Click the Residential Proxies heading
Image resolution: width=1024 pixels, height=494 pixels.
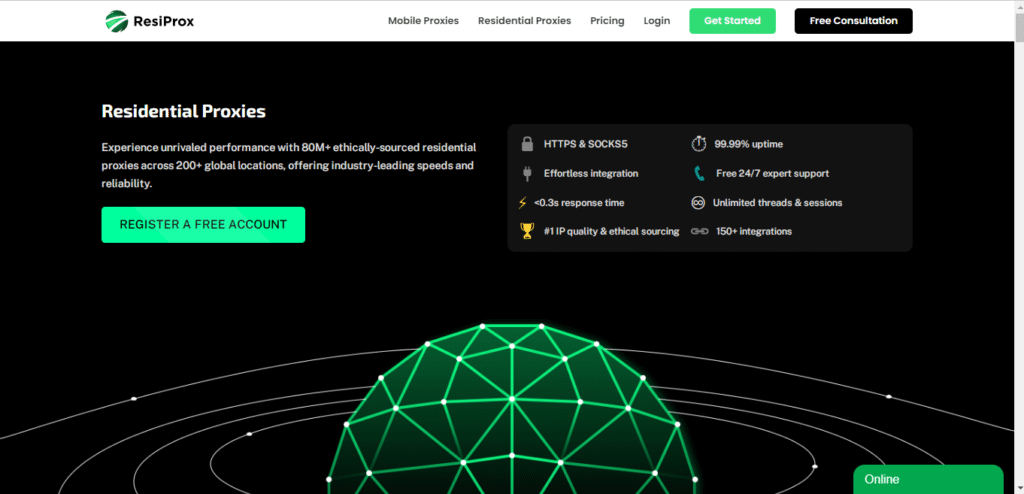point(184,112)
